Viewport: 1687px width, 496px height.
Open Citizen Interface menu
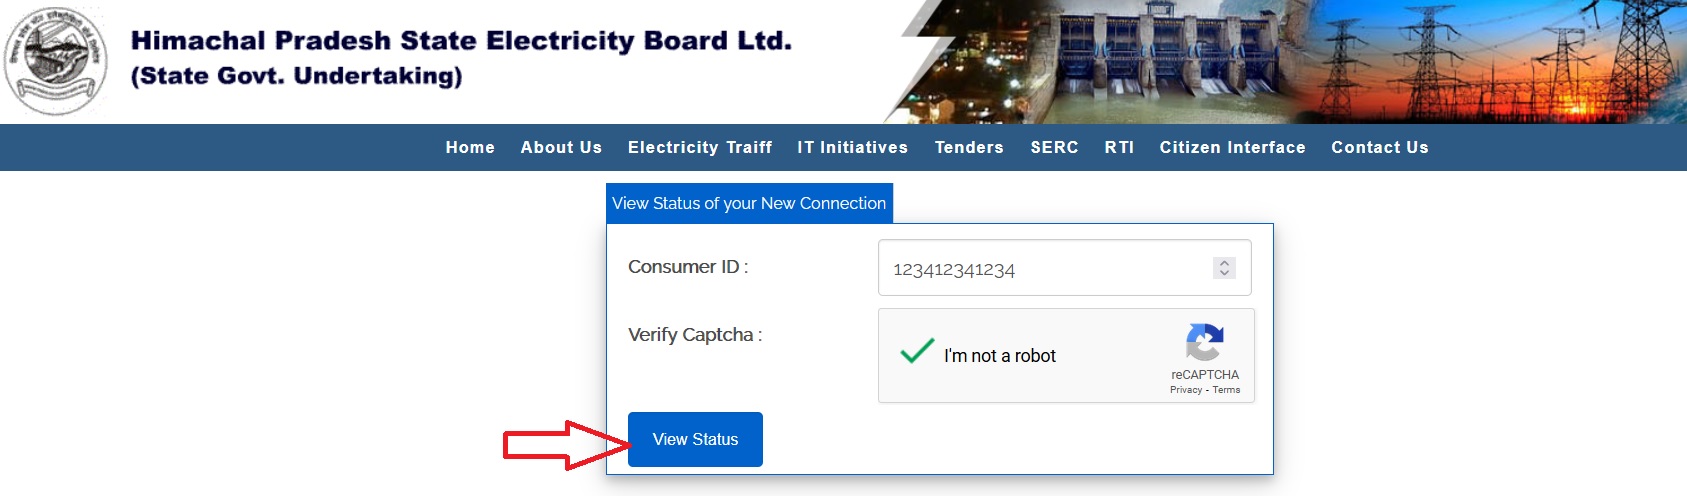point(1232,147)
